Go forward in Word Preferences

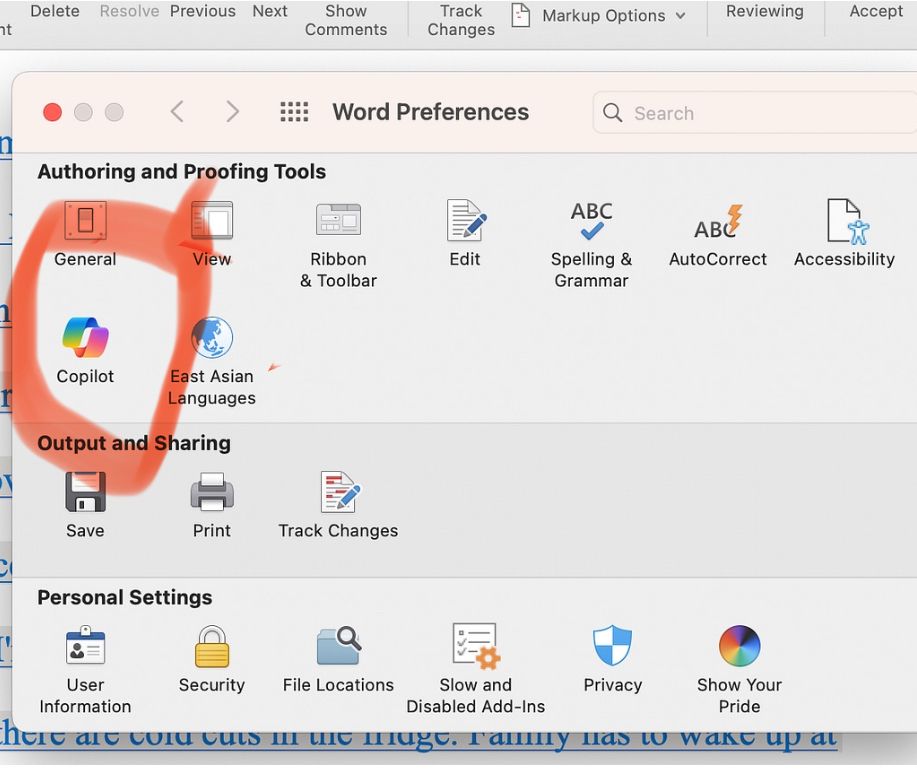click(x=233, y=111)
